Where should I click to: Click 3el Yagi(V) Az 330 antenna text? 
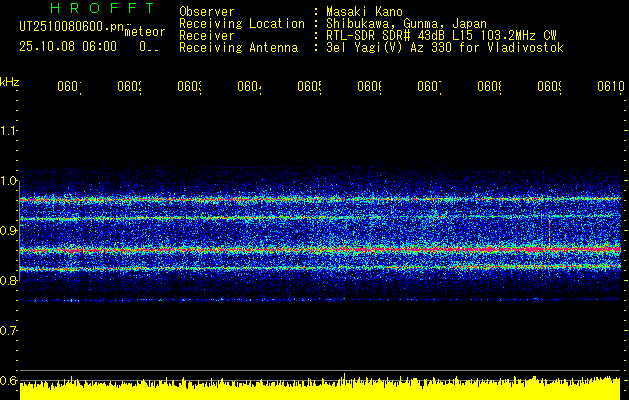point(445,48)
